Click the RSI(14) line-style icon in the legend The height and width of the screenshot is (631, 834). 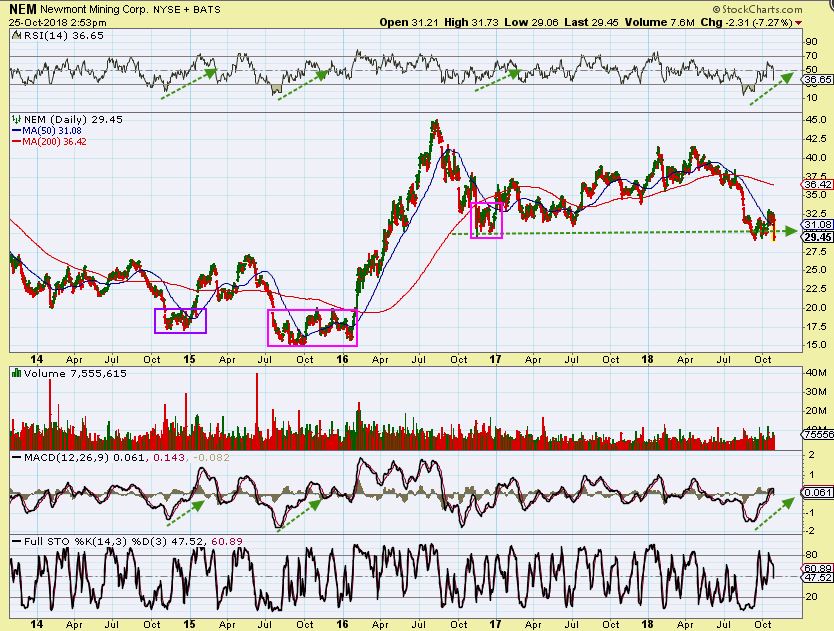16,36
